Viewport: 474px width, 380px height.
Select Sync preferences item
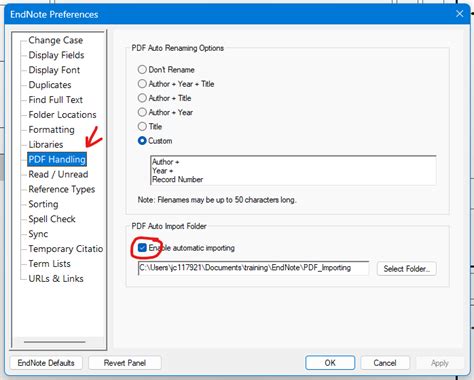pyautogui.click(x=38, y=234)
